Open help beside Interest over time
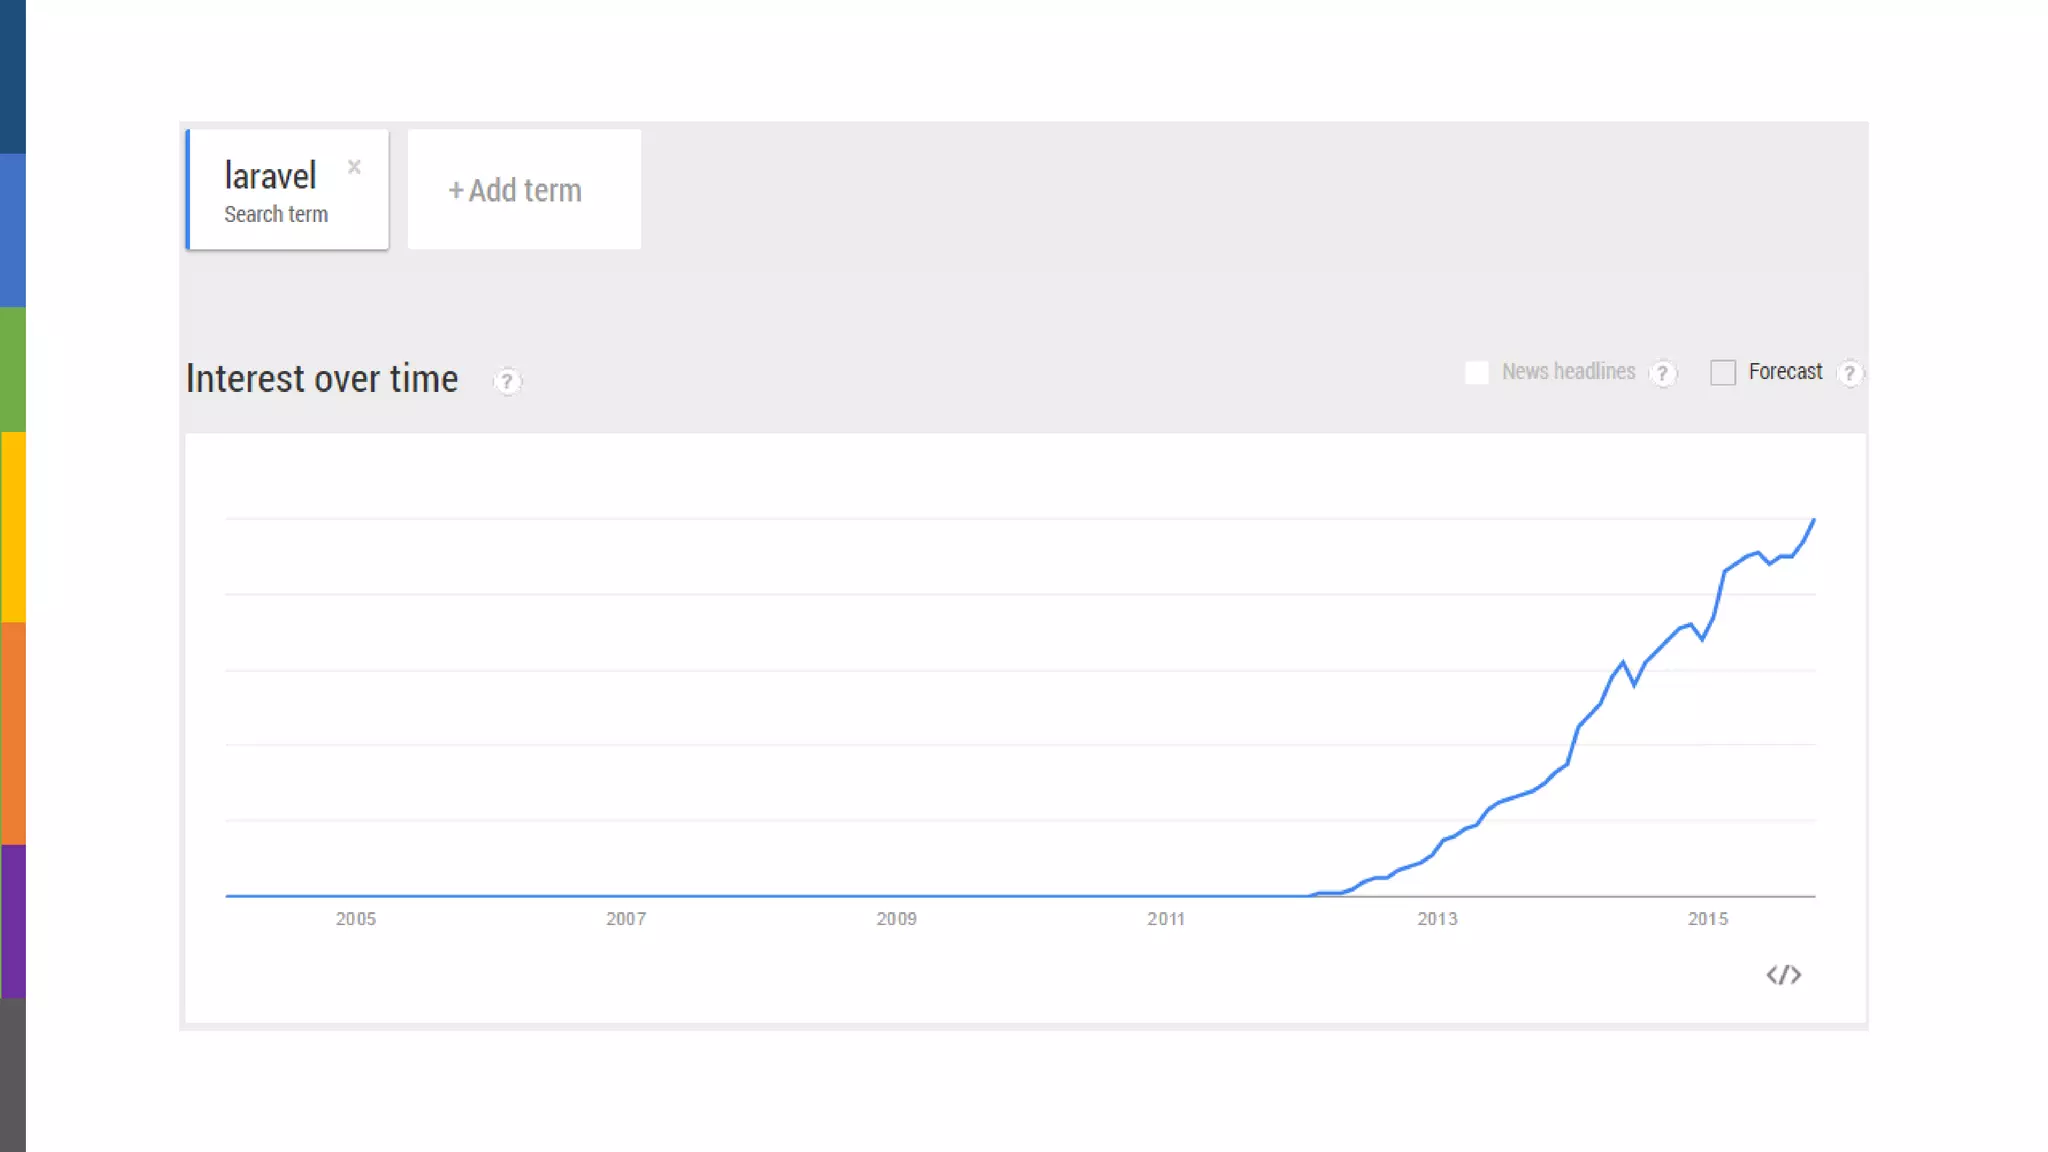Viewport: 2048px width, 1152px height. tap(507, 381)
